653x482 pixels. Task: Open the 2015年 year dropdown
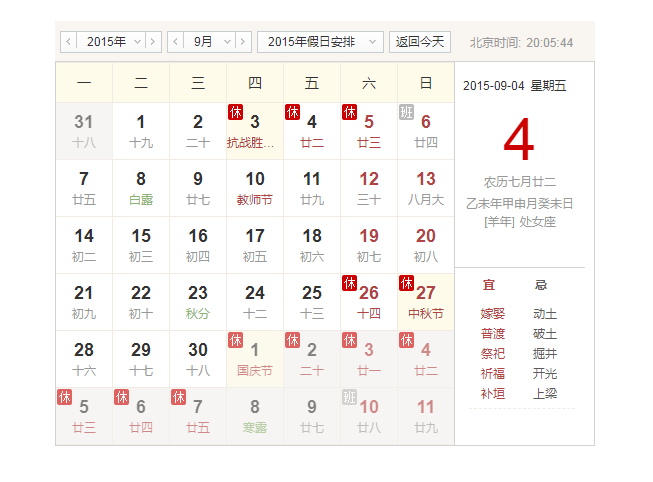(111, 42)
